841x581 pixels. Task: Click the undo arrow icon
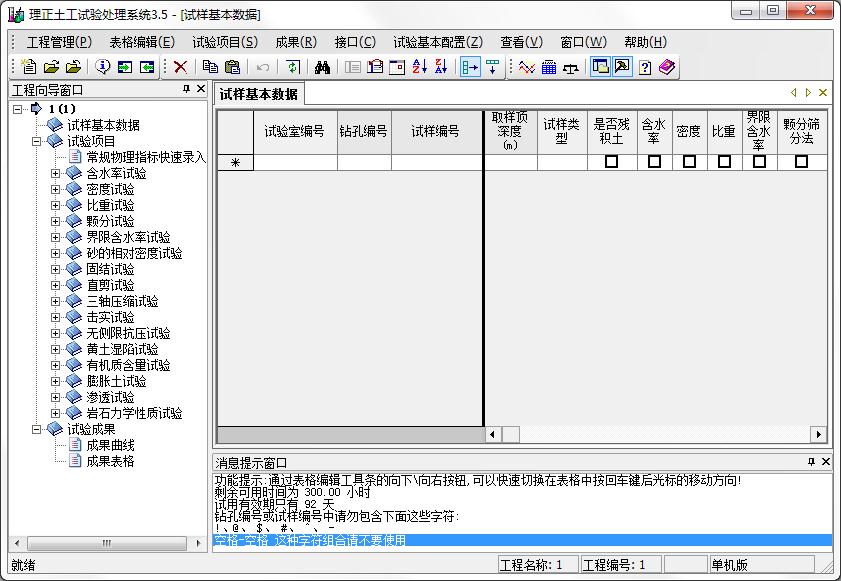click(x=262, y=67)
